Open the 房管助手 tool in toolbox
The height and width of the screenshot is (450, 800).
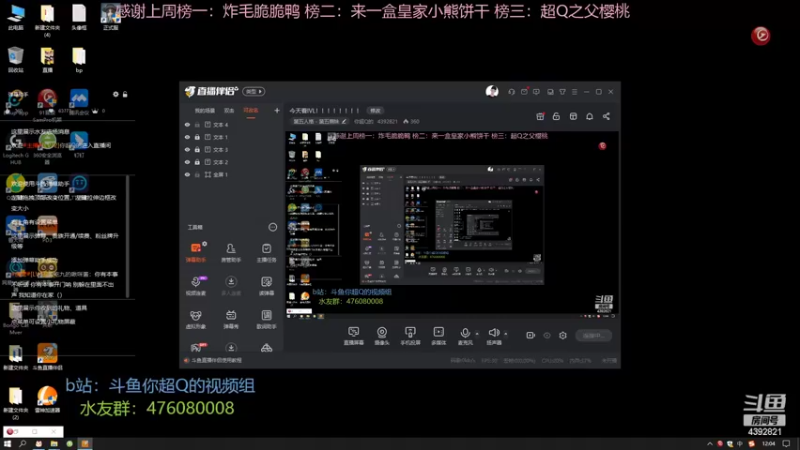tap(231, 252)
